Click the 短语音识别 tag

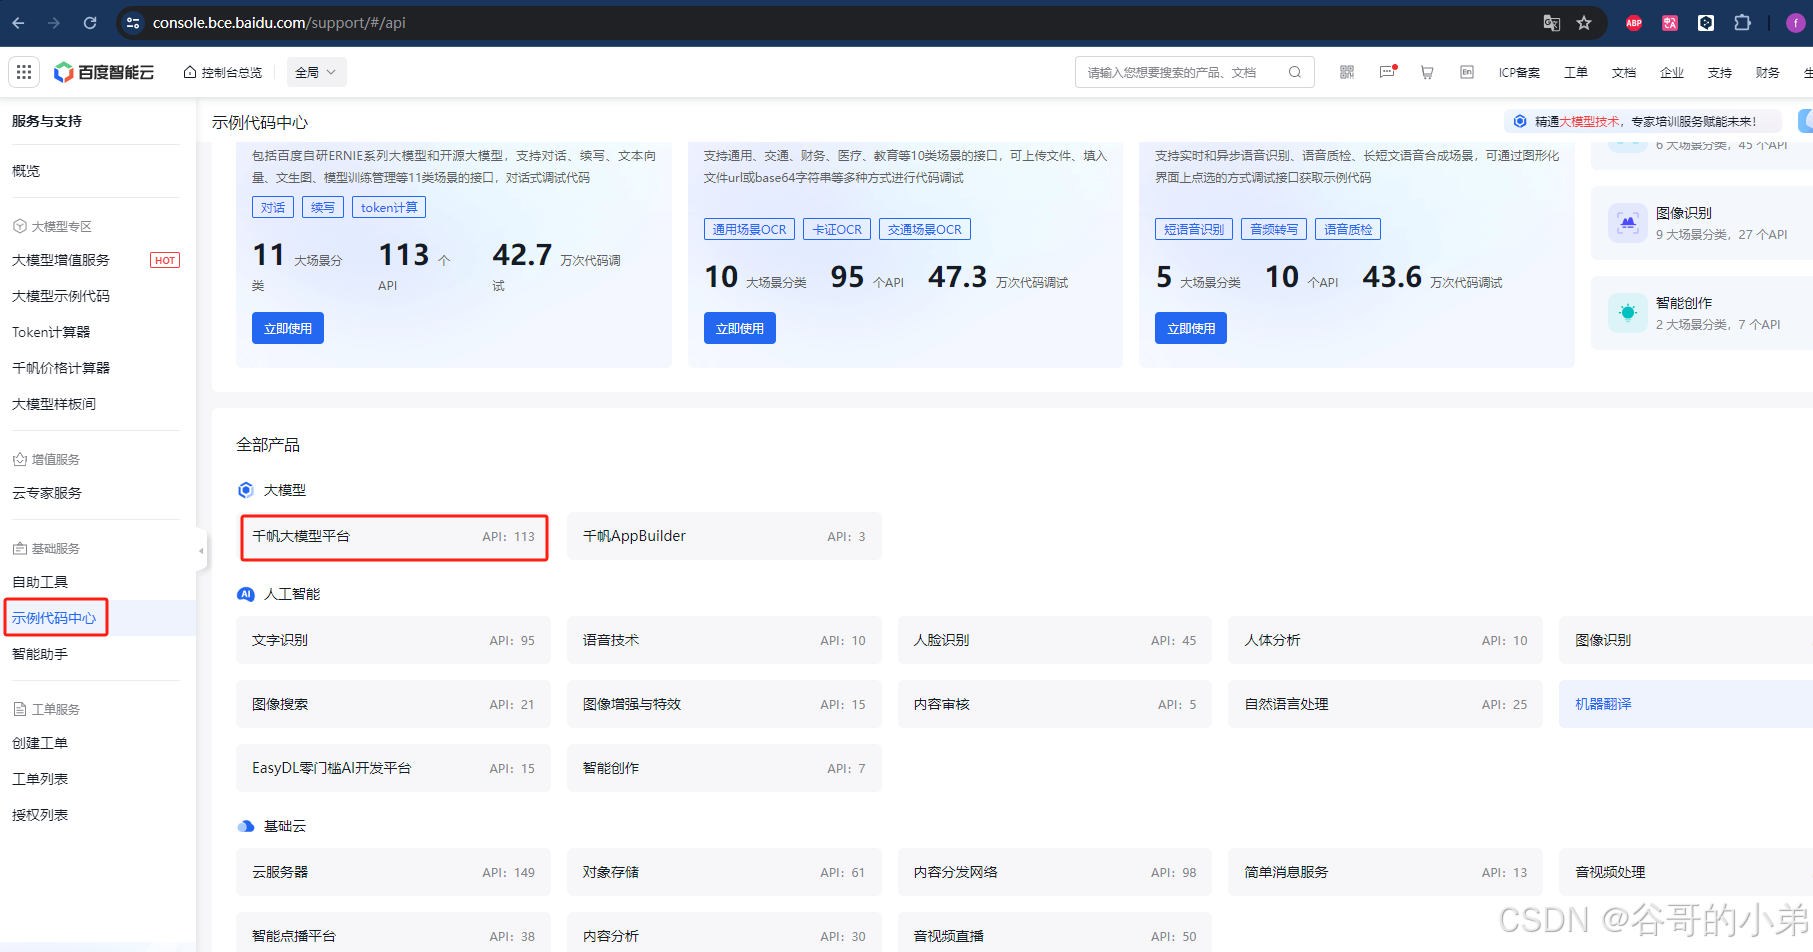1194,229
